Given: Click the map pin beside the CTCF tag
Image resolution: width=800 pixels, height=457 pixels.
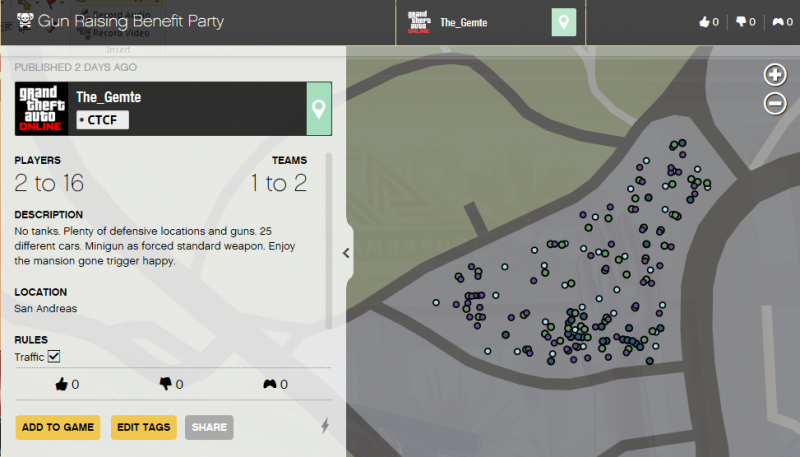Looking at the screenshot, I should [x=319, y=108].
